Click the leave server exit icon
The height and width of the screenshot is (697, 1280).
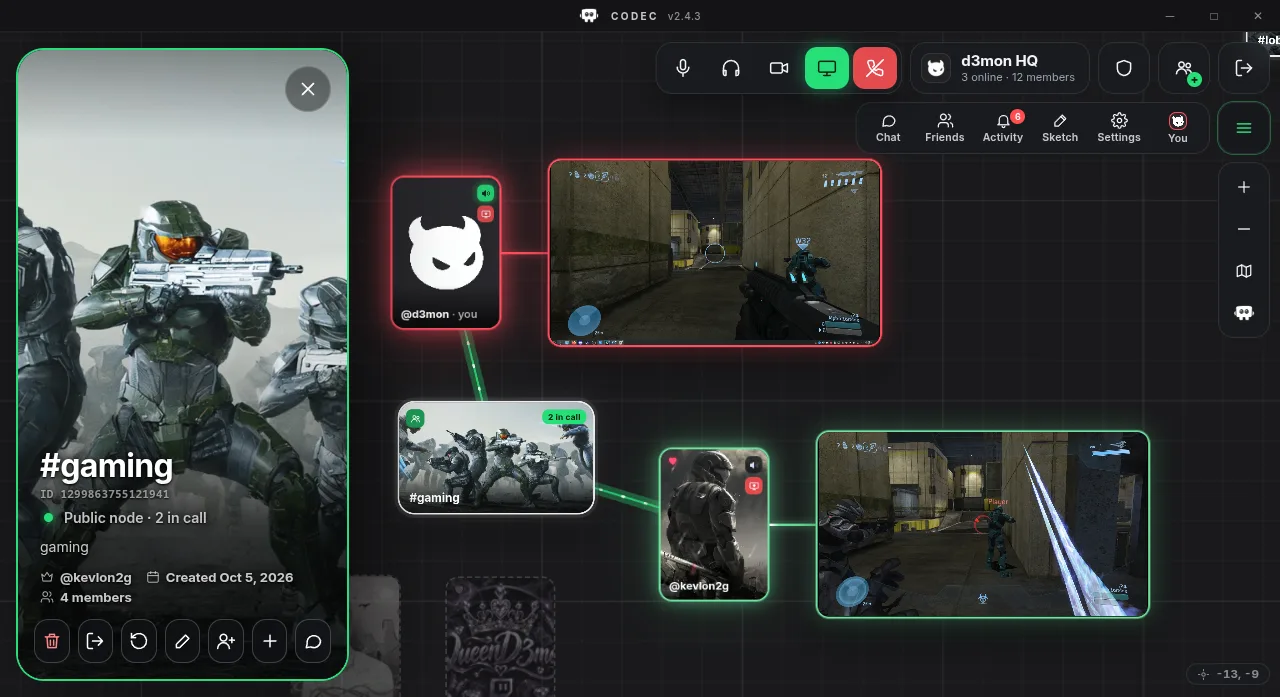[x=1244, y=68]
